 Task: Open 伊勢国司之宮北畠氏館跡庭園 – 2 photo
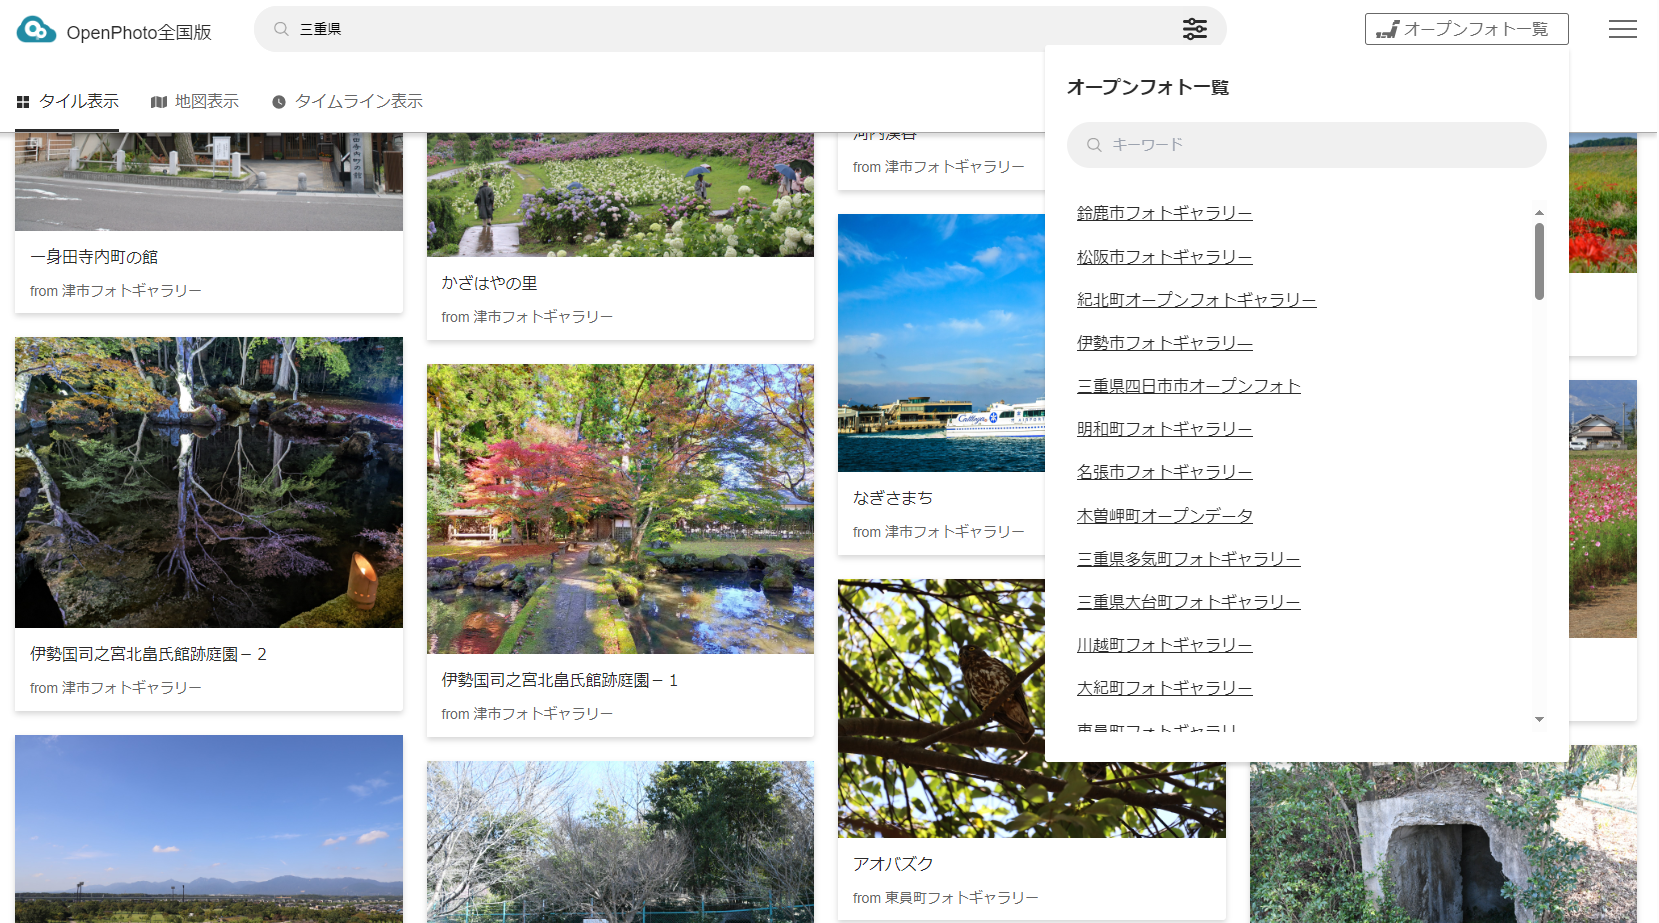[x=209, y=482]
